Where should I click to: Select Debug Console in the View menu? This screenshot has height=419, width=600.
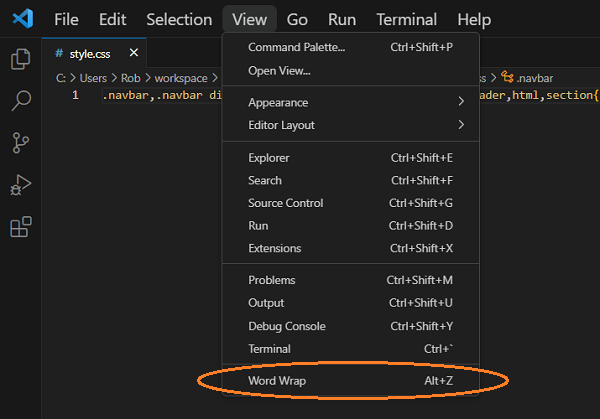point(351,326)
